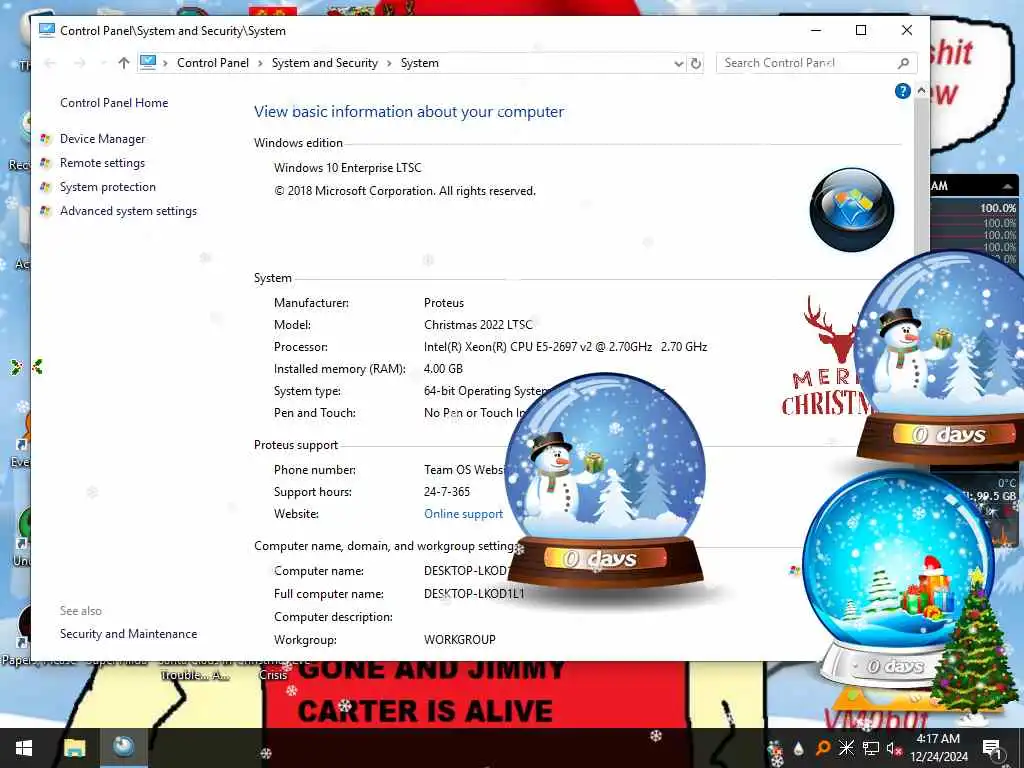
Task: Open System protection link
Action: pos(108,187)
